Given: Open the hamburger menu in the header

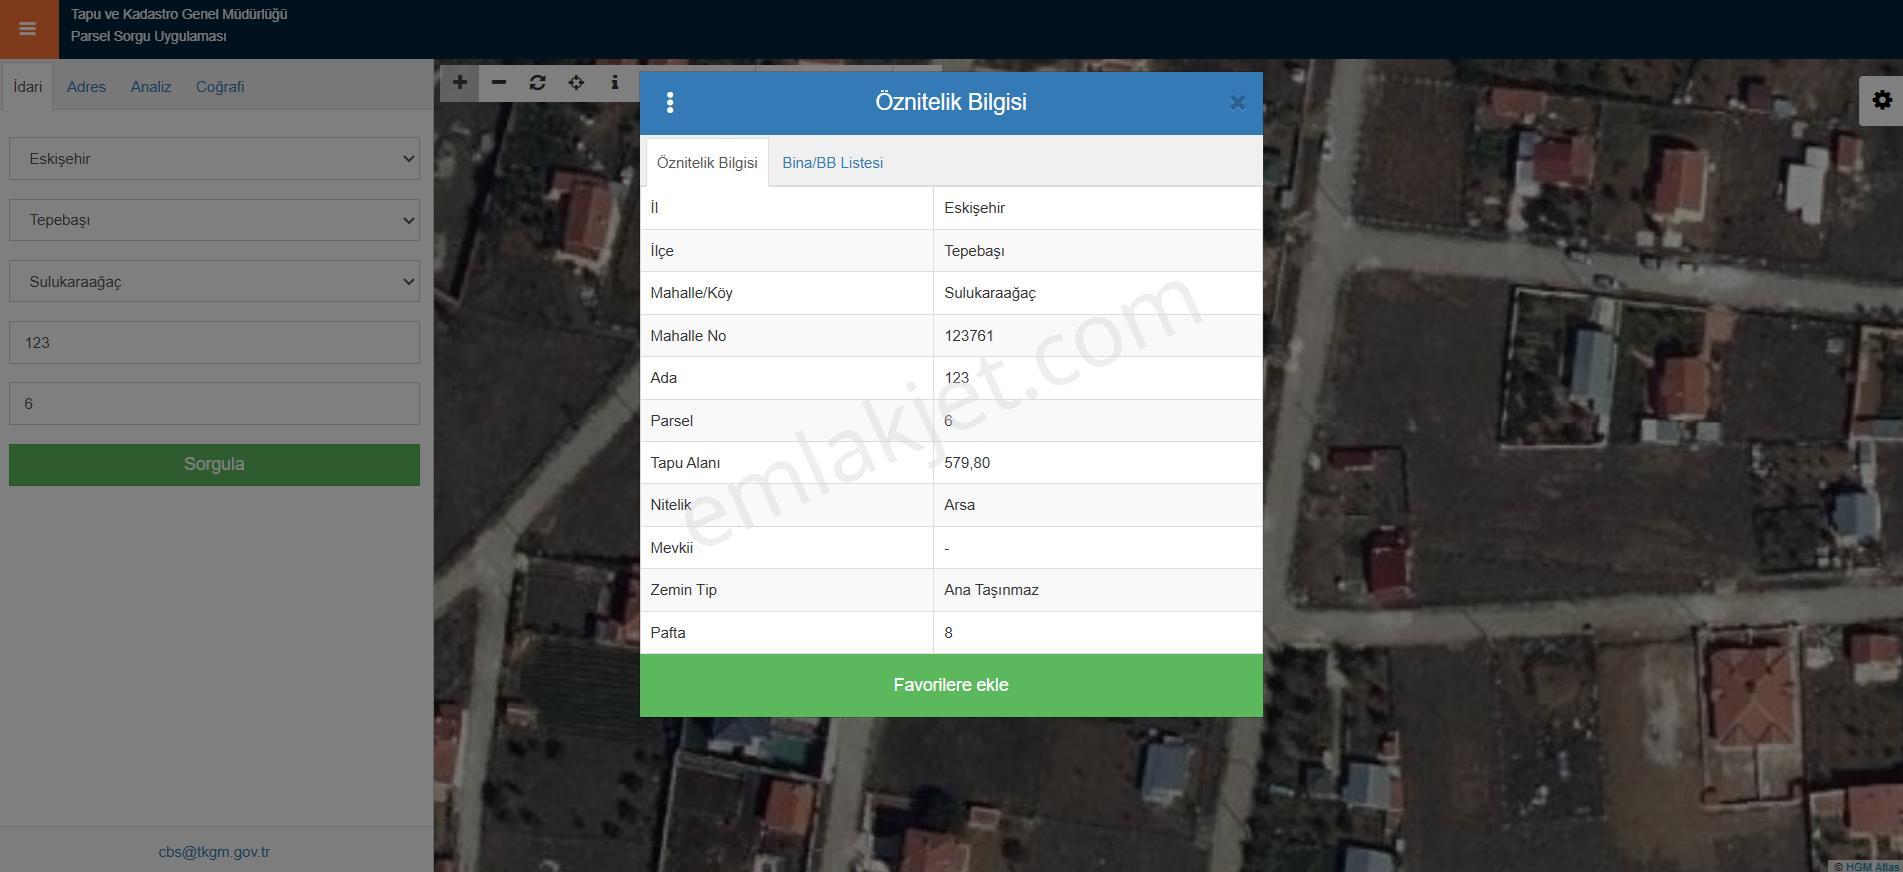Looking at the screenshot, I should click(28, 29).
